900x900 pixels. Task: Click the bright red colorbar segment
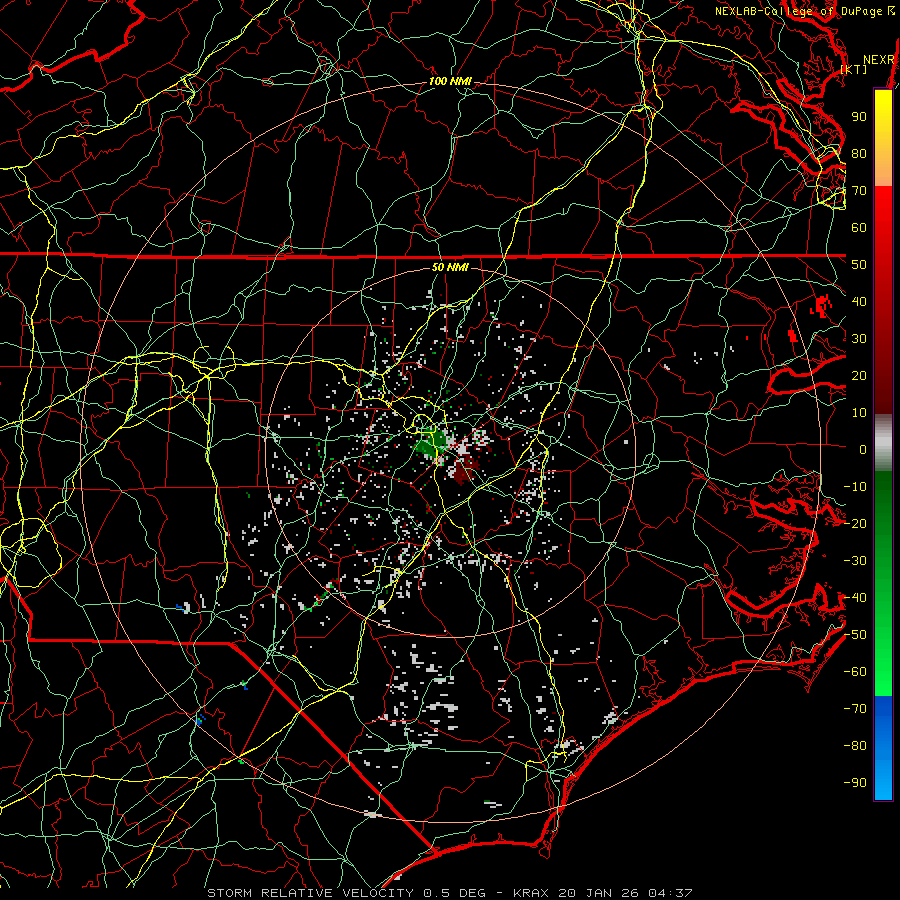[x=883, y=210]
